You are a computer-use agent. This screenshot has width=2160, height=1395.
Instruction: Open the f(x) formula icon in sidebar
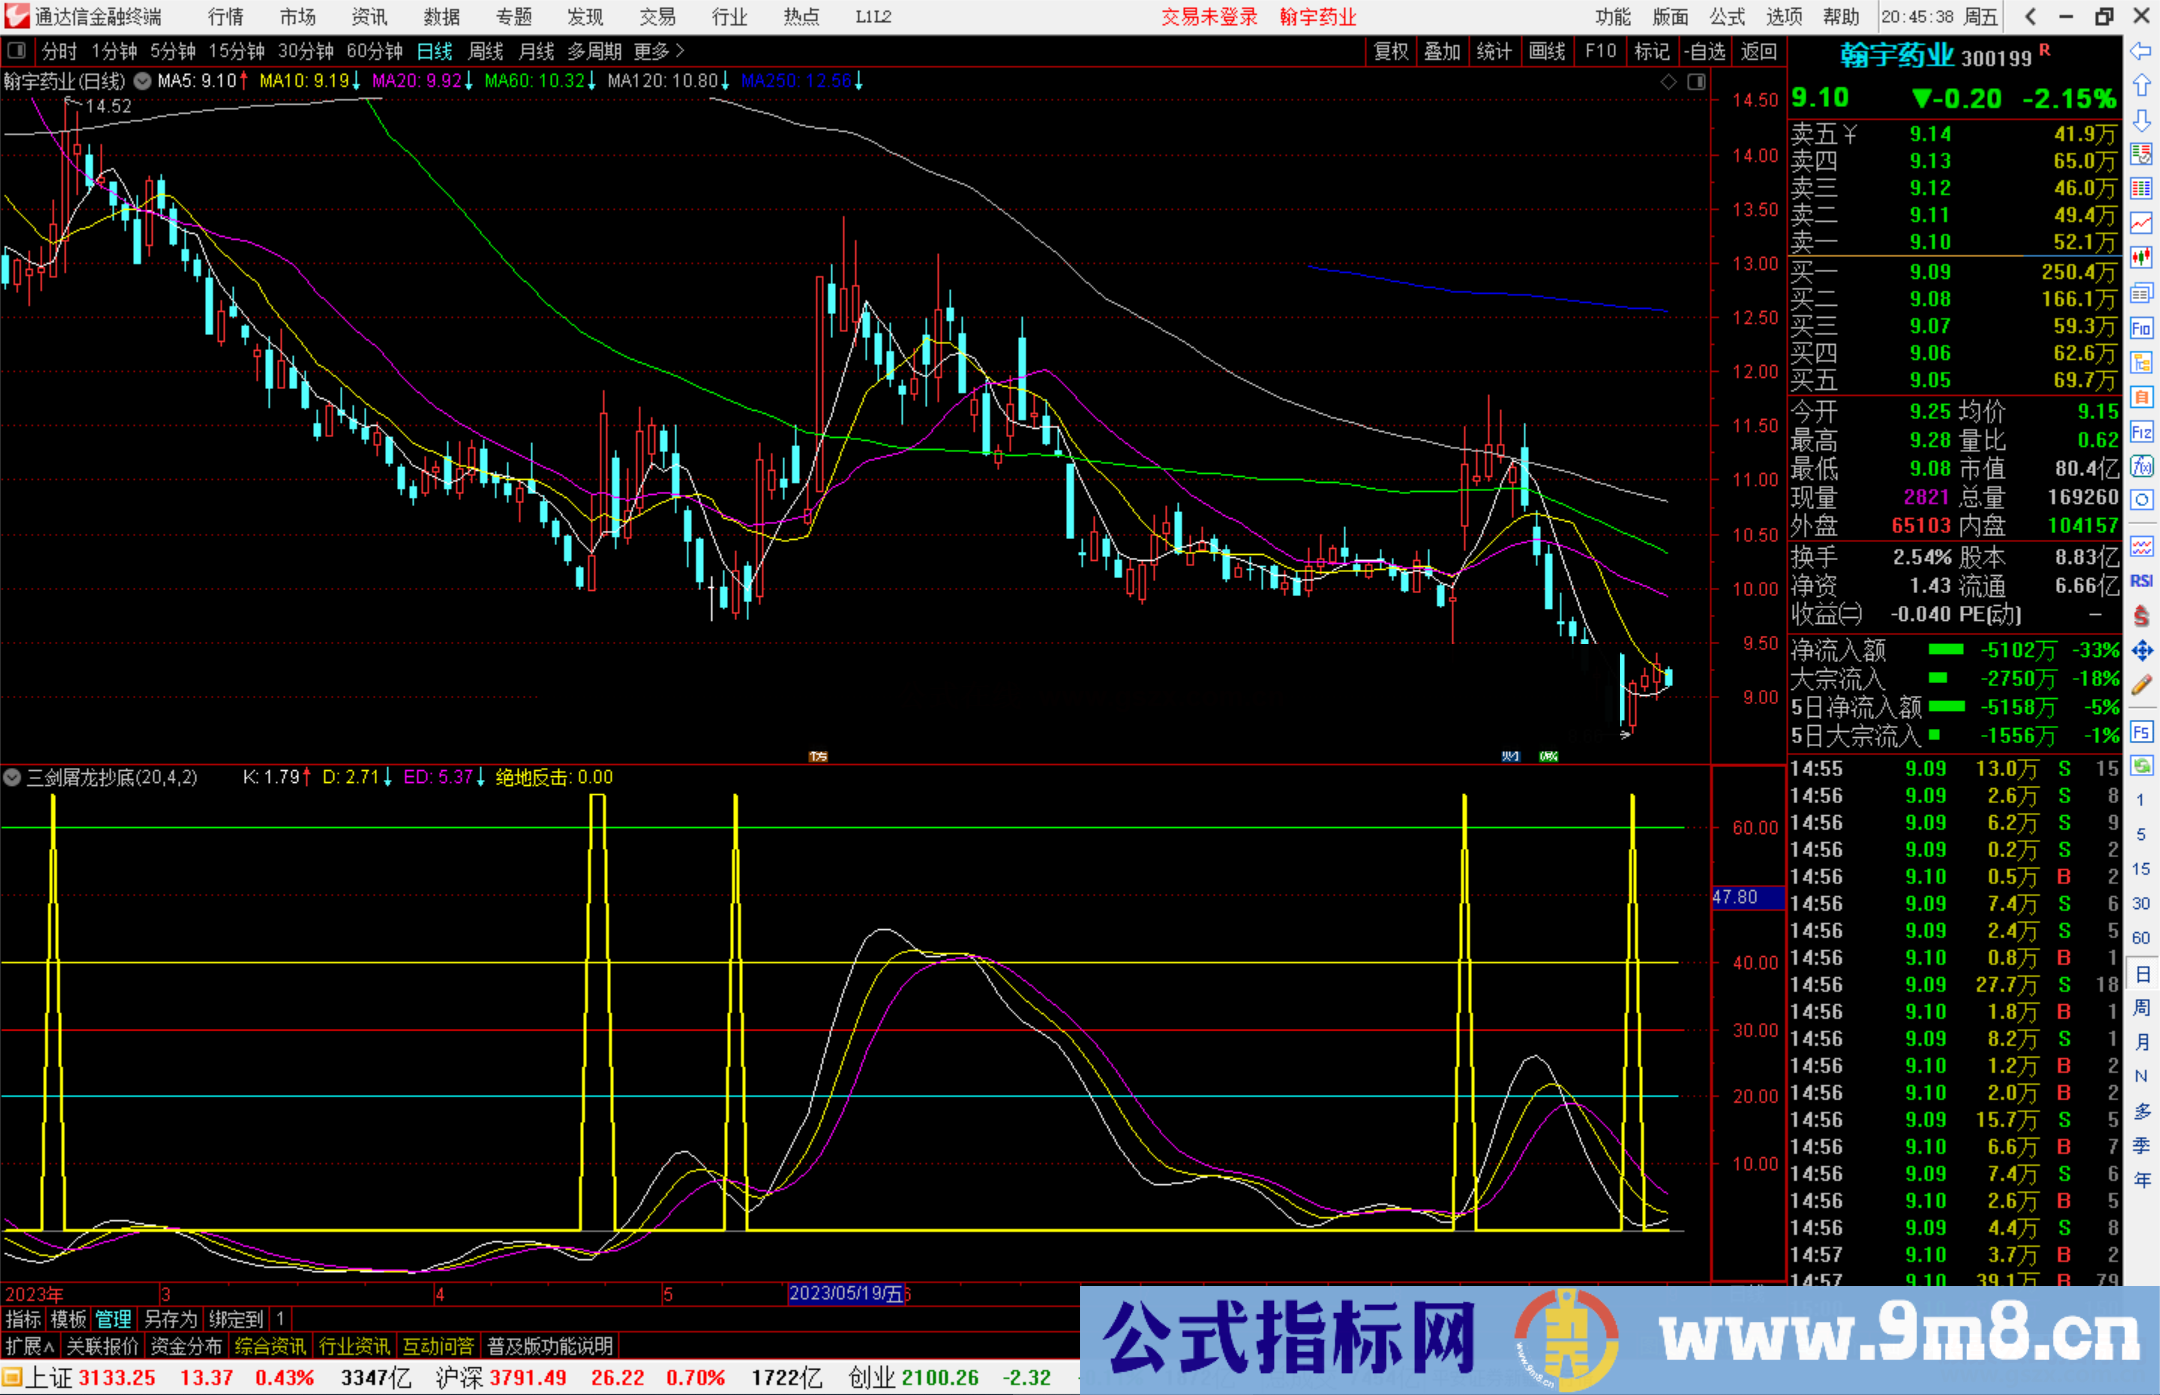click(2142, 459)
